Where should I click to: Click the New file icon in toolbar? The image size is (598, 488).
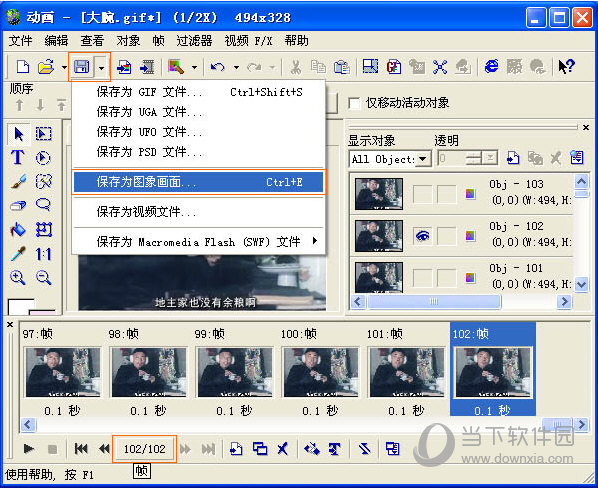coord(23,67)
